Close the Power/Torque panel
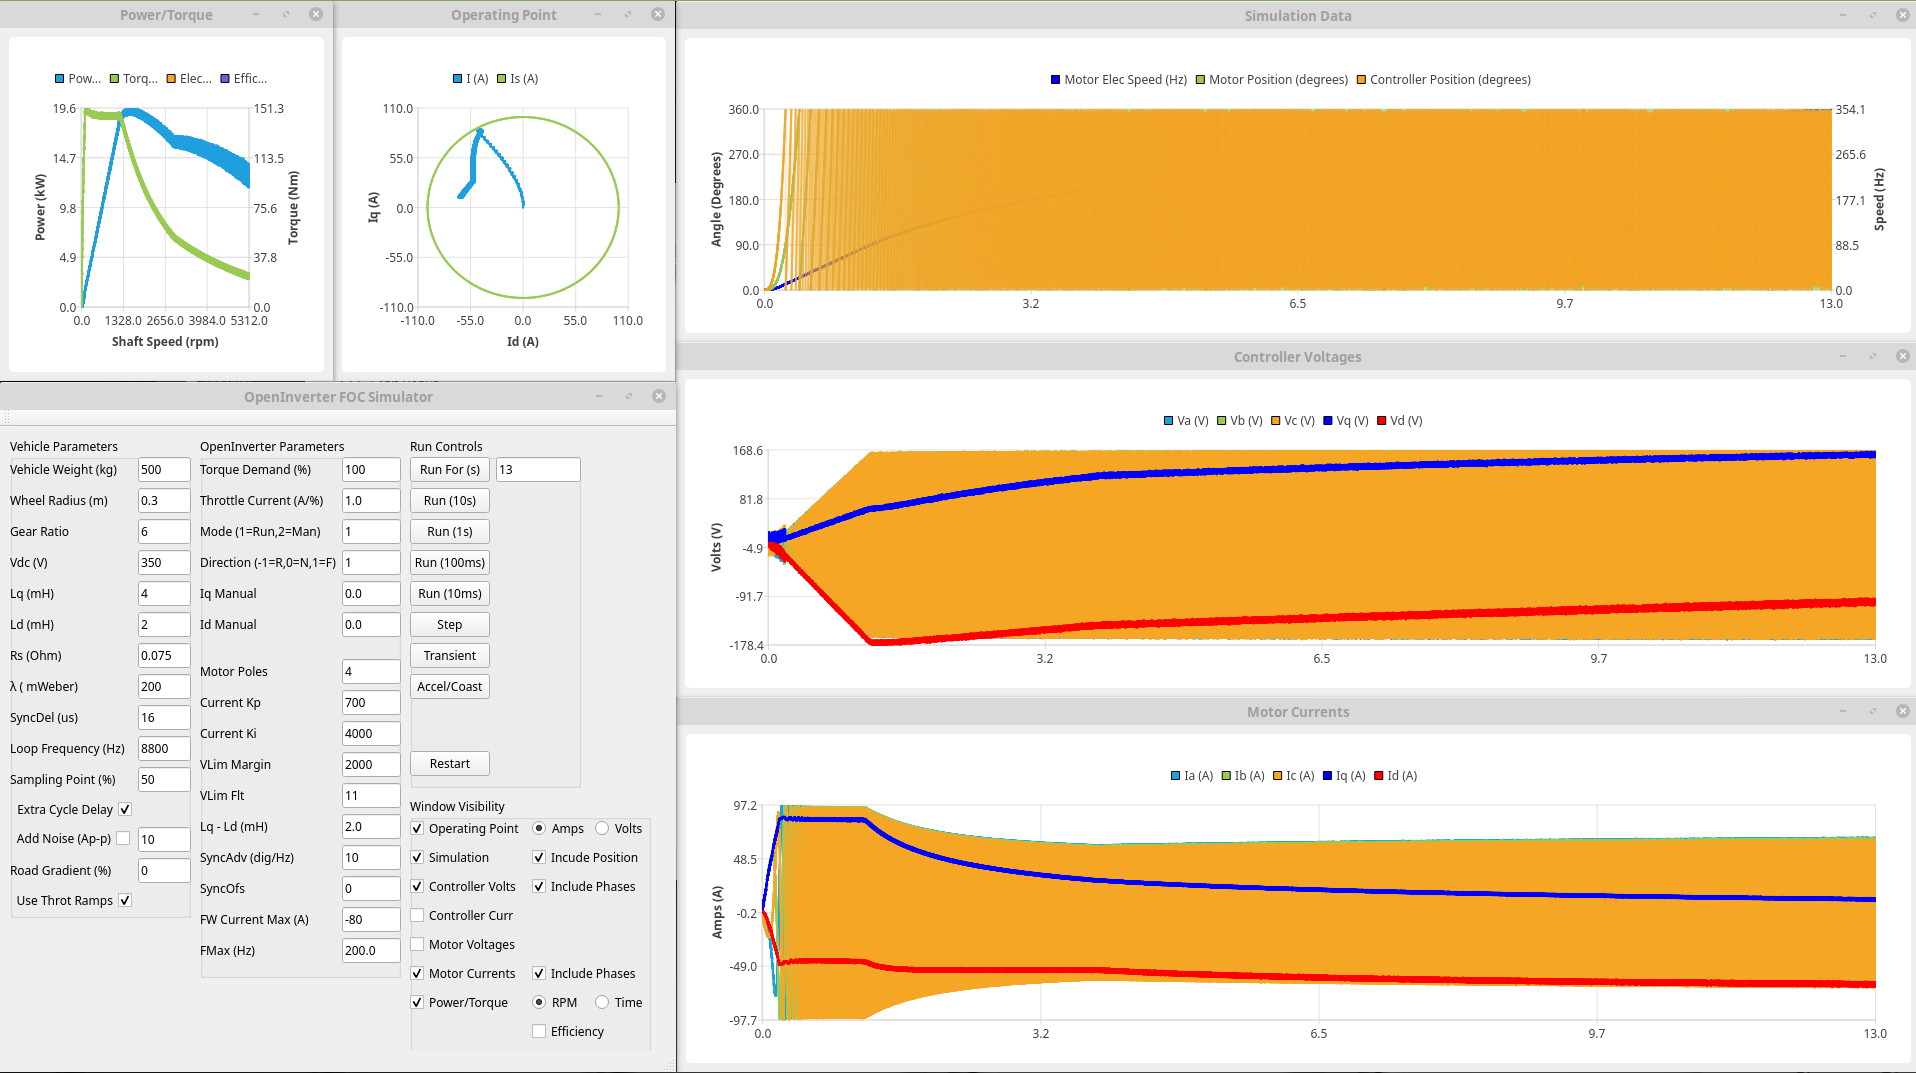Image resolution: width=1916 pixels, height=1073 pixels. (316, 14)
